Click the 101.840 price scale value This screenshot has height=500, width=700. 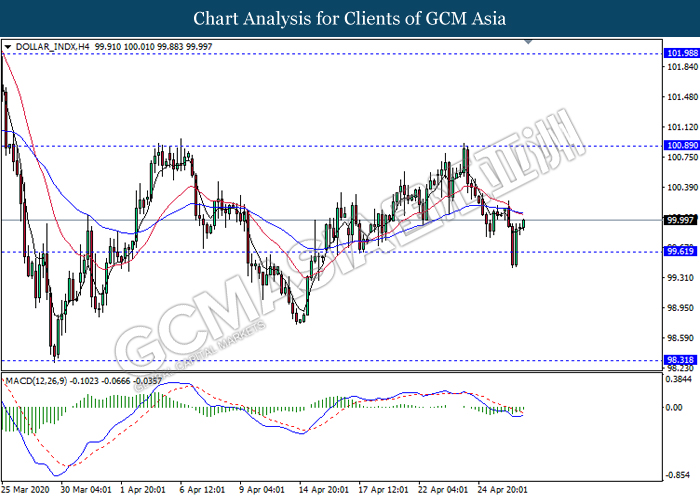[682, 67]
